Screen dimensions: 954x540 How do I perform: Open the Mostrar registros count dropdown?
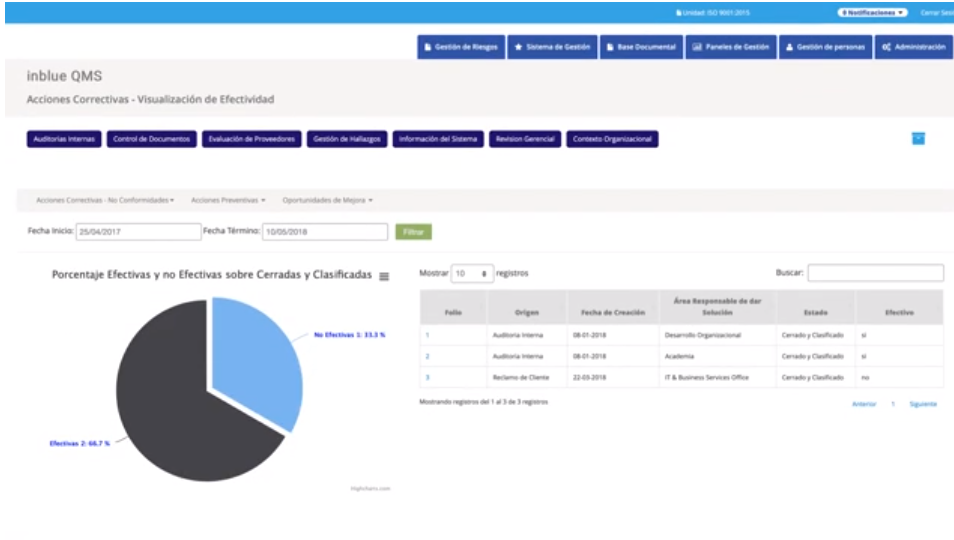[472, 273]
